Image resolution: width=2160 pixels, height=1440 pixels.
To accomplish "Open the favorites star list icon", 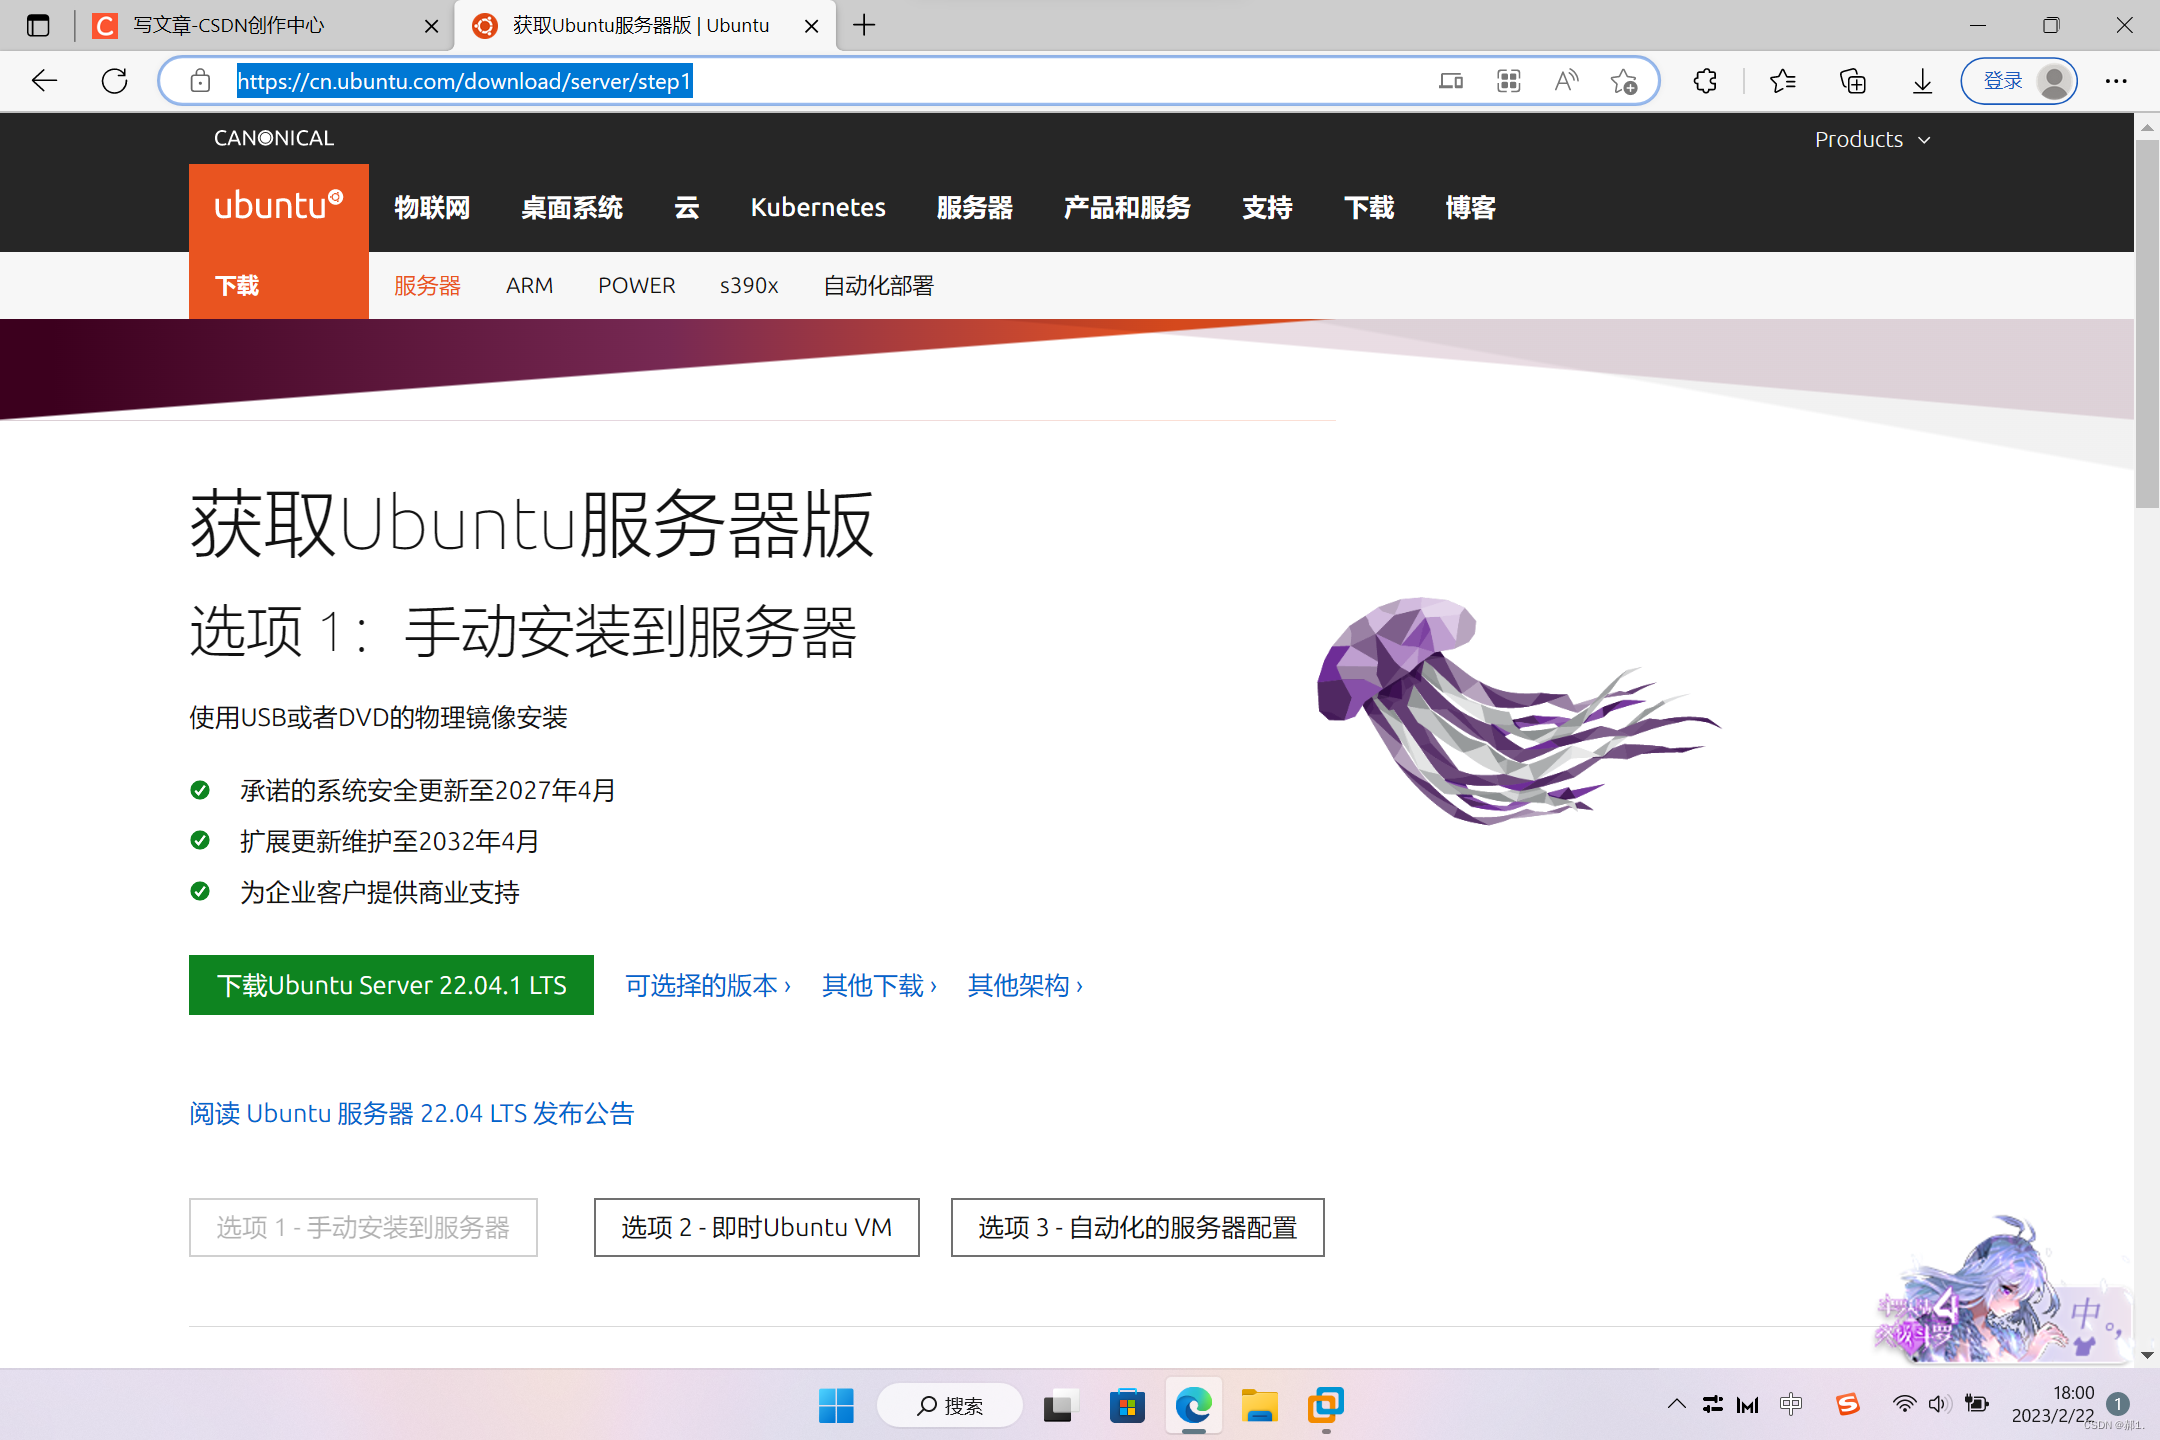I will click(x=1782, y=81).
